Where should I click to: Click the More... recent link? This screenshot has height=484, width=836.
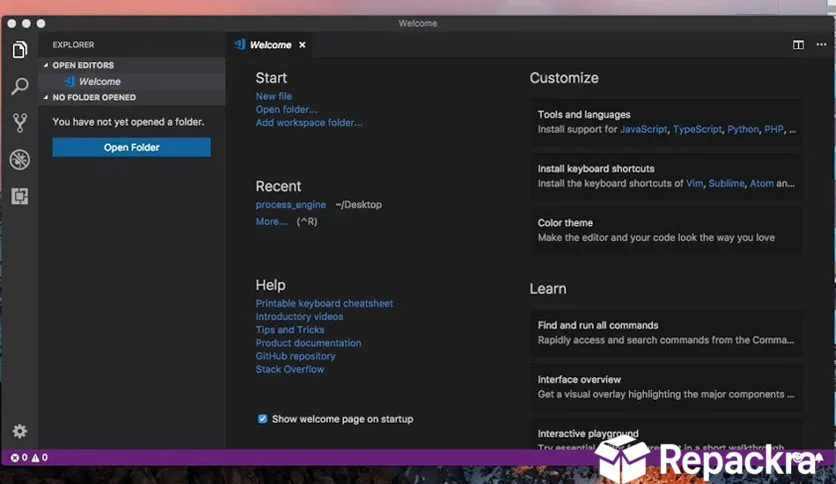pos(271,221)
